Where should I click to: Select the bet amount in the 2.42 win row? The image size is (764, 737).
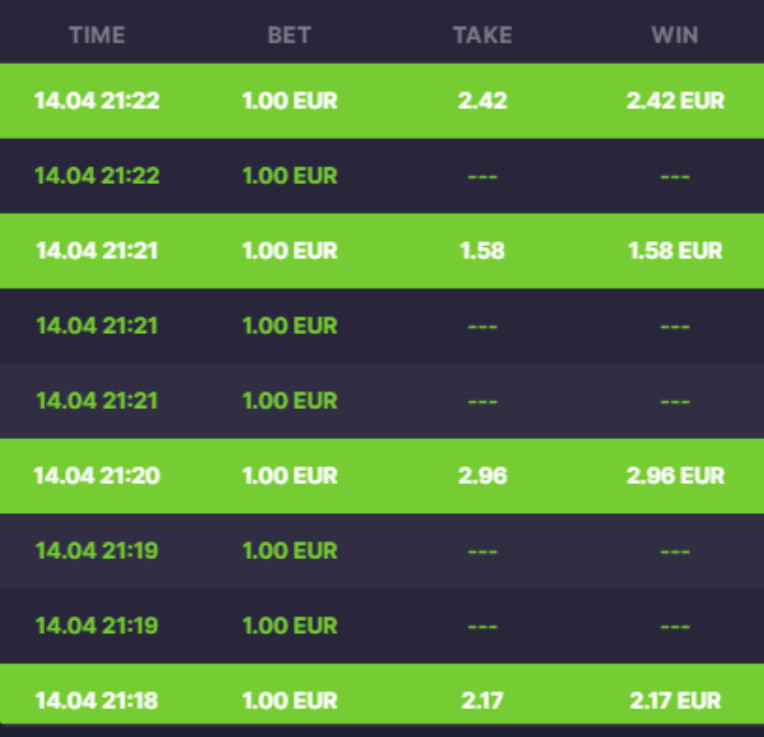290,101
